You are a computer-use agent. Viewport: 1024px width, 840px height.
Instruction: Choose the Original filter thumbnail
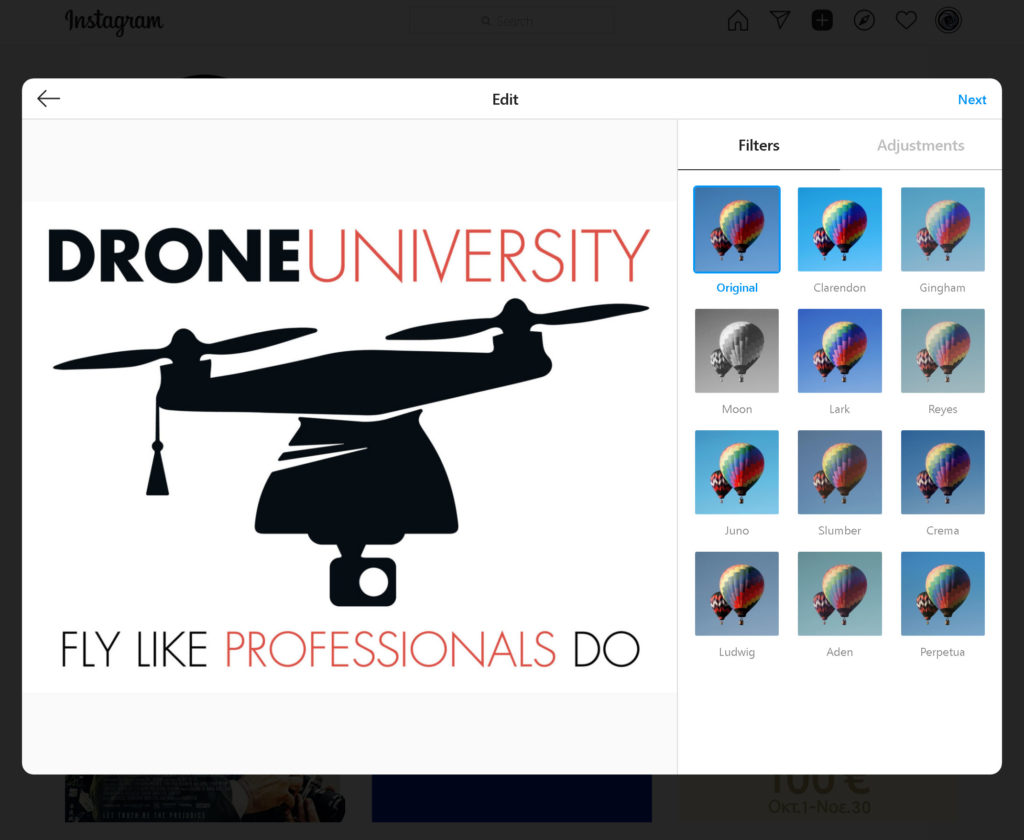click(x=737, y=230)
